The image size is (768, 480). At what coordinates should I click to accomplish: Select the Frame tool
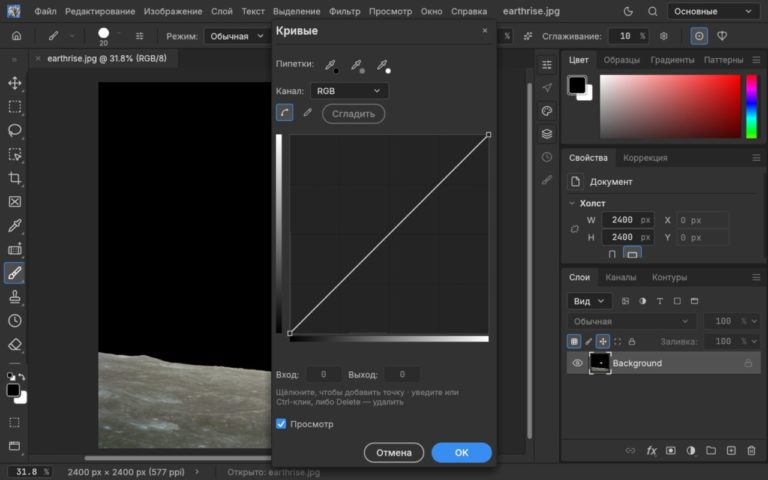(x=15, y=202)
